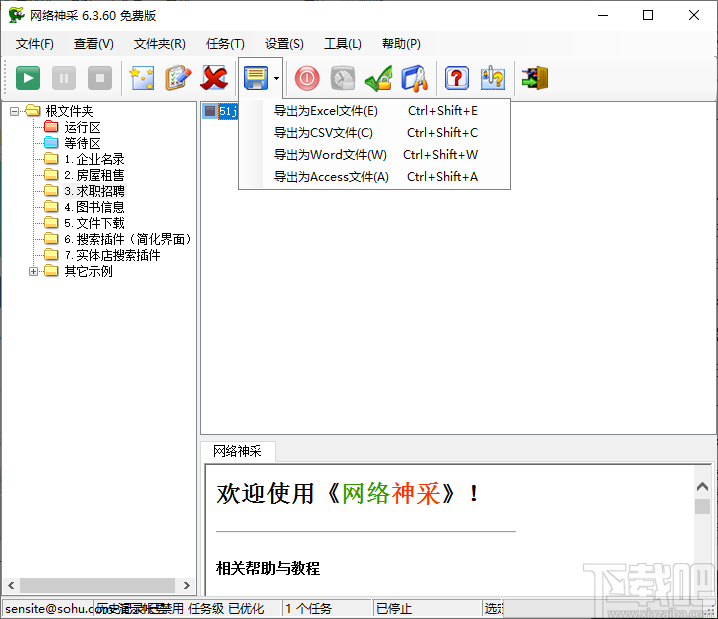The width and height of the screenshot is (718, 619).
Task: Click folder tree scrollbar left arrow
Action: tap(11, 585)
